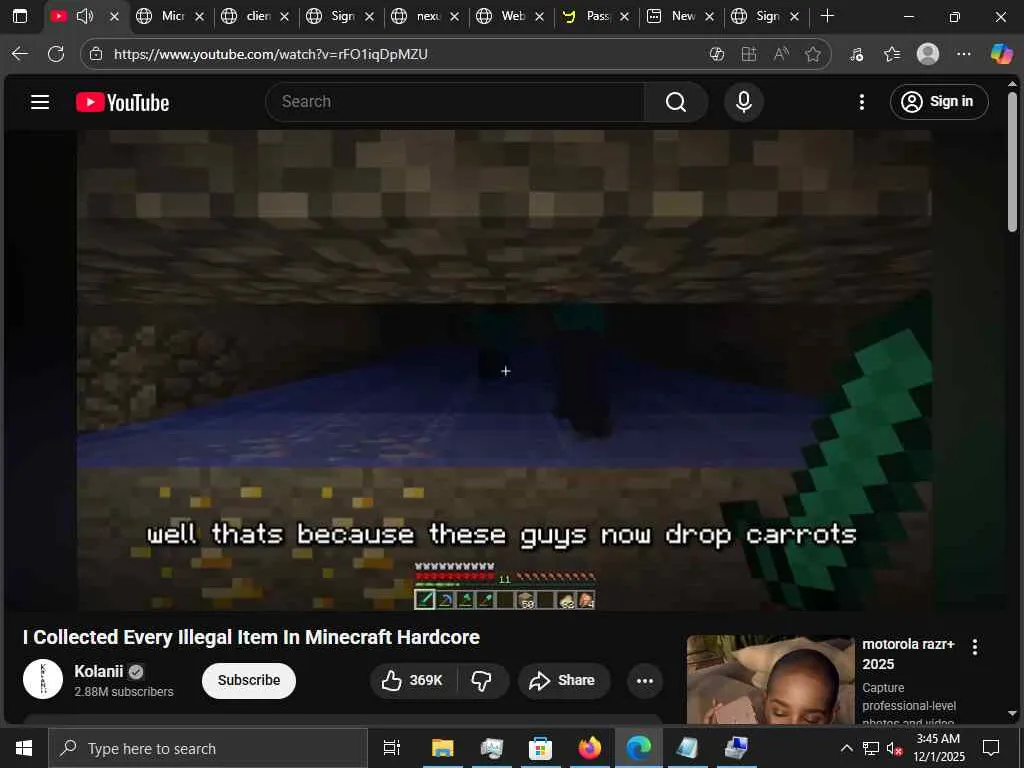1024x768 pixels.
Task: Share this video
Action: (564, 680)
